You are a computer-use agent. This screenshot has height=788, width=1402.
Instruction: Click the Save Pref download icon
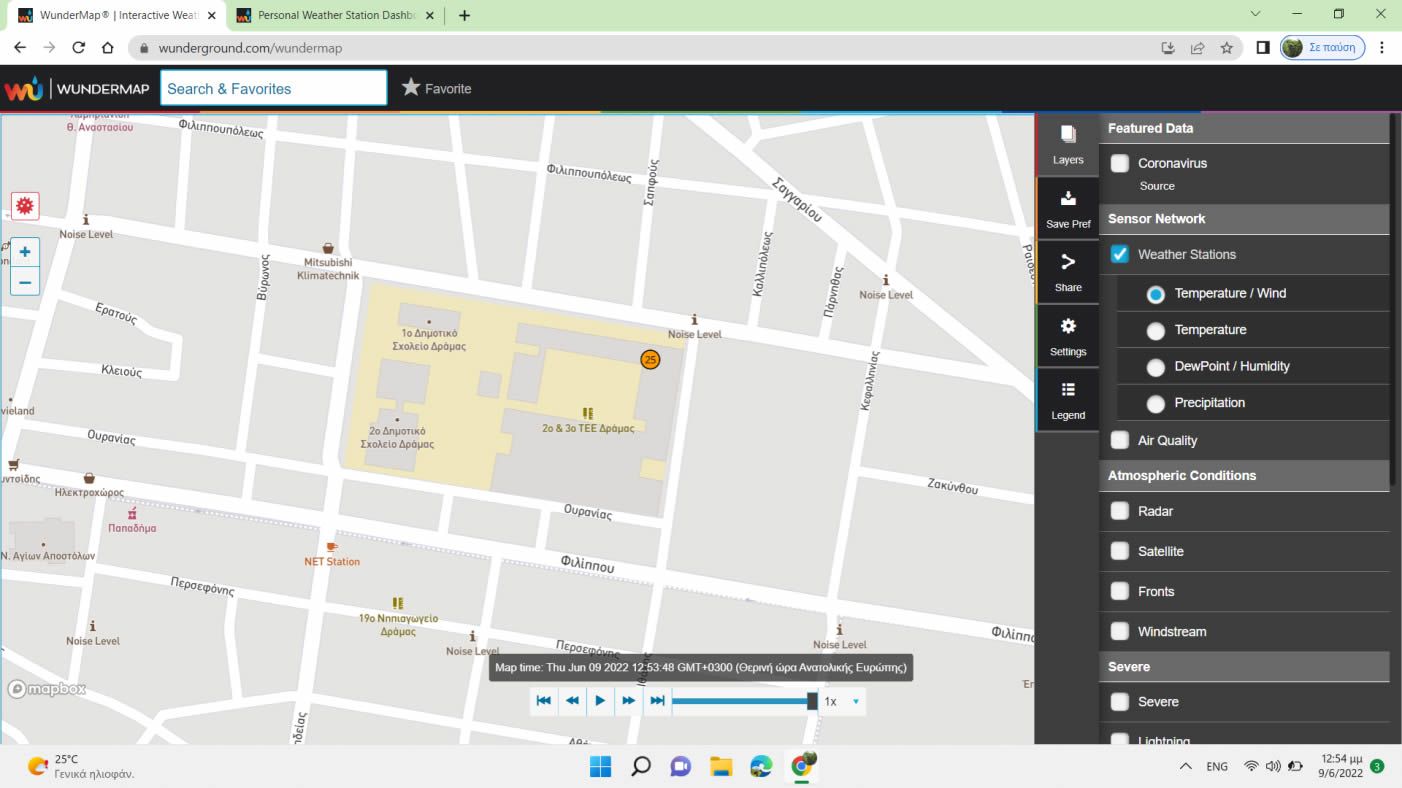pos(1067,209)
